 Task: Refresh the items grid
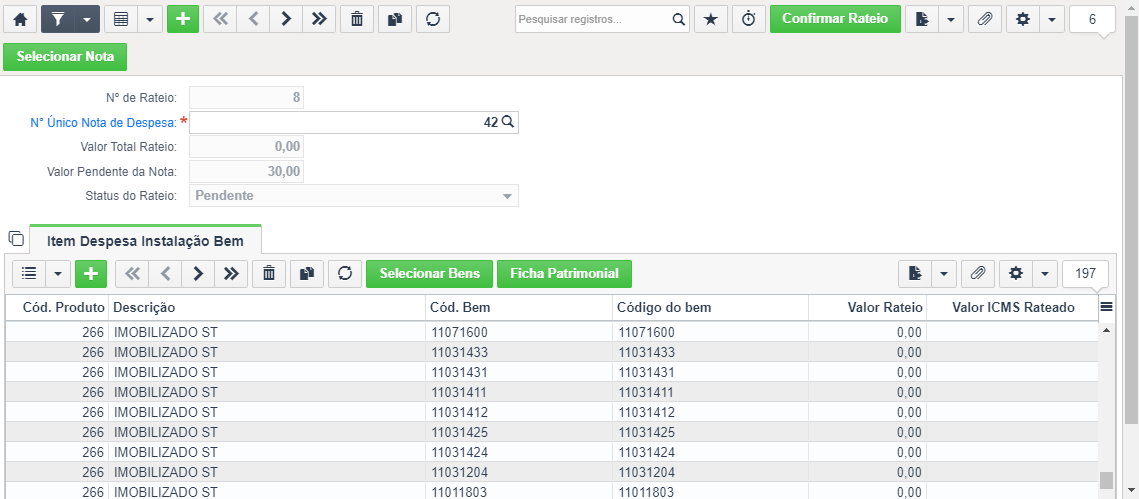pos(345,273)
